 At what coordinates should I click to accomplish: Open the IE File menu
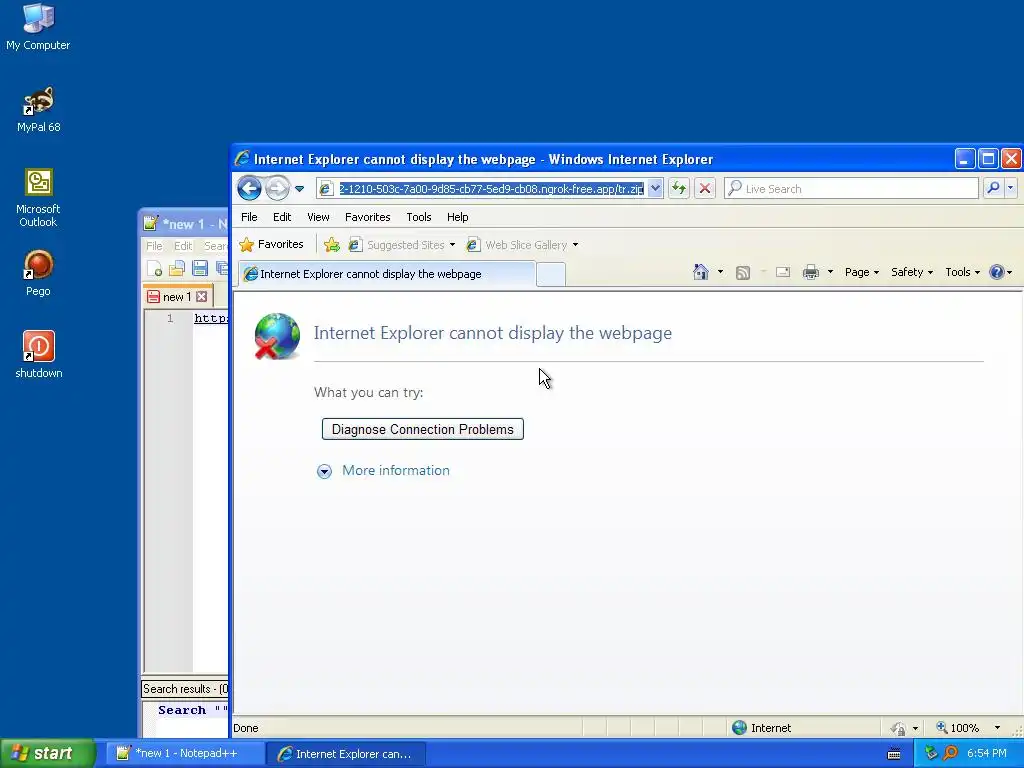tap(249, 217)
